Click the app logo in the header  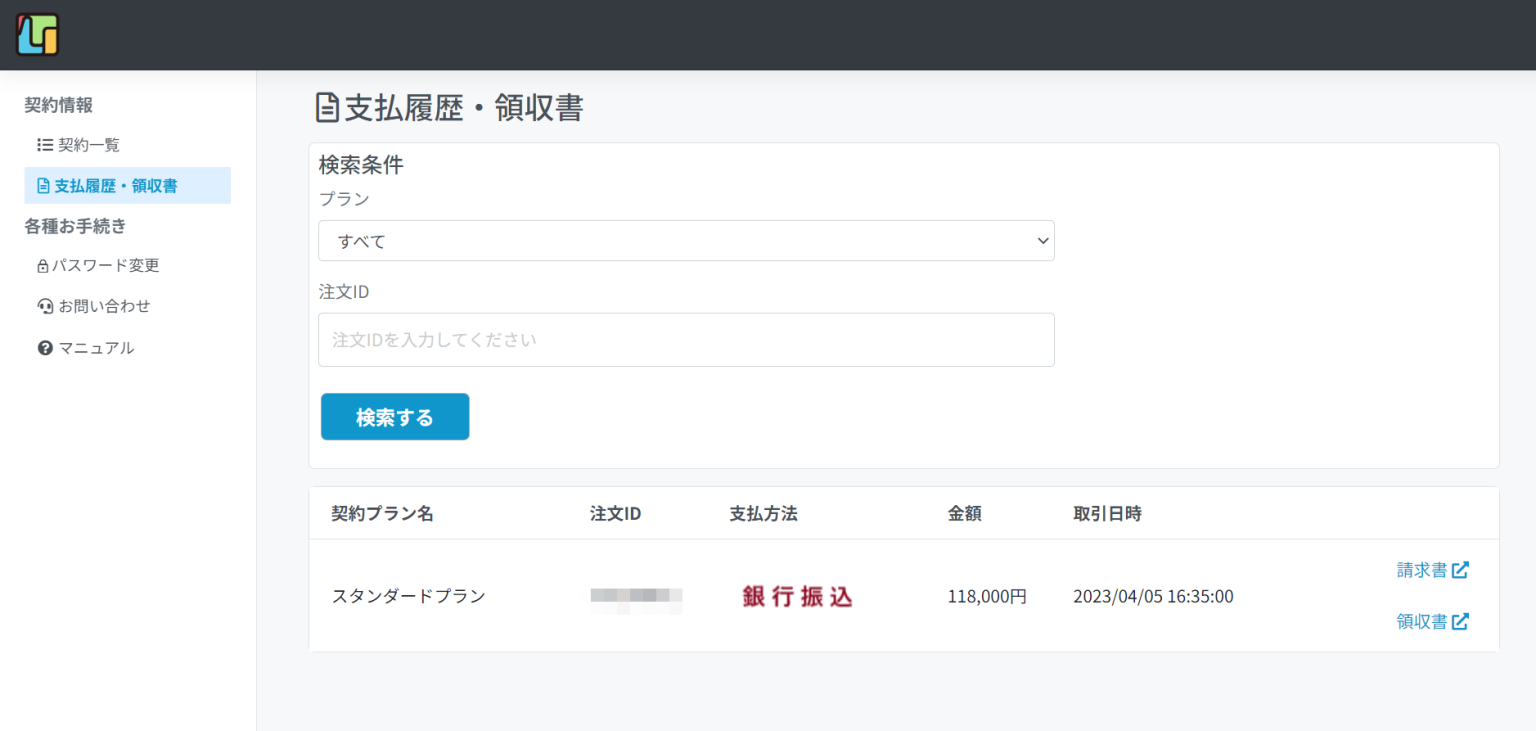click(37, 35)
